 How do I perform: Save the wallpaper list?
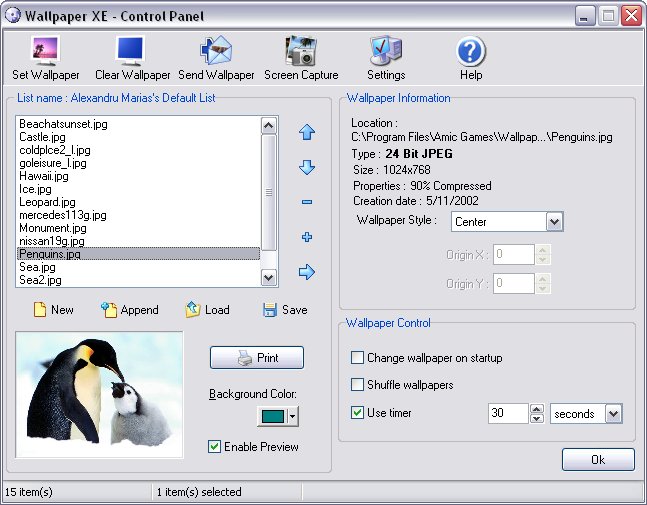pos(285,309)
